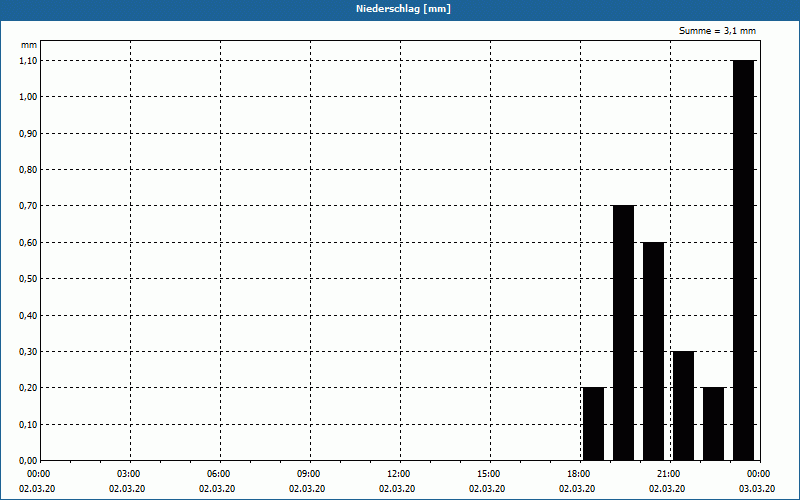Select the tallest 1,10 mm precipitation bar

[743, 260]
